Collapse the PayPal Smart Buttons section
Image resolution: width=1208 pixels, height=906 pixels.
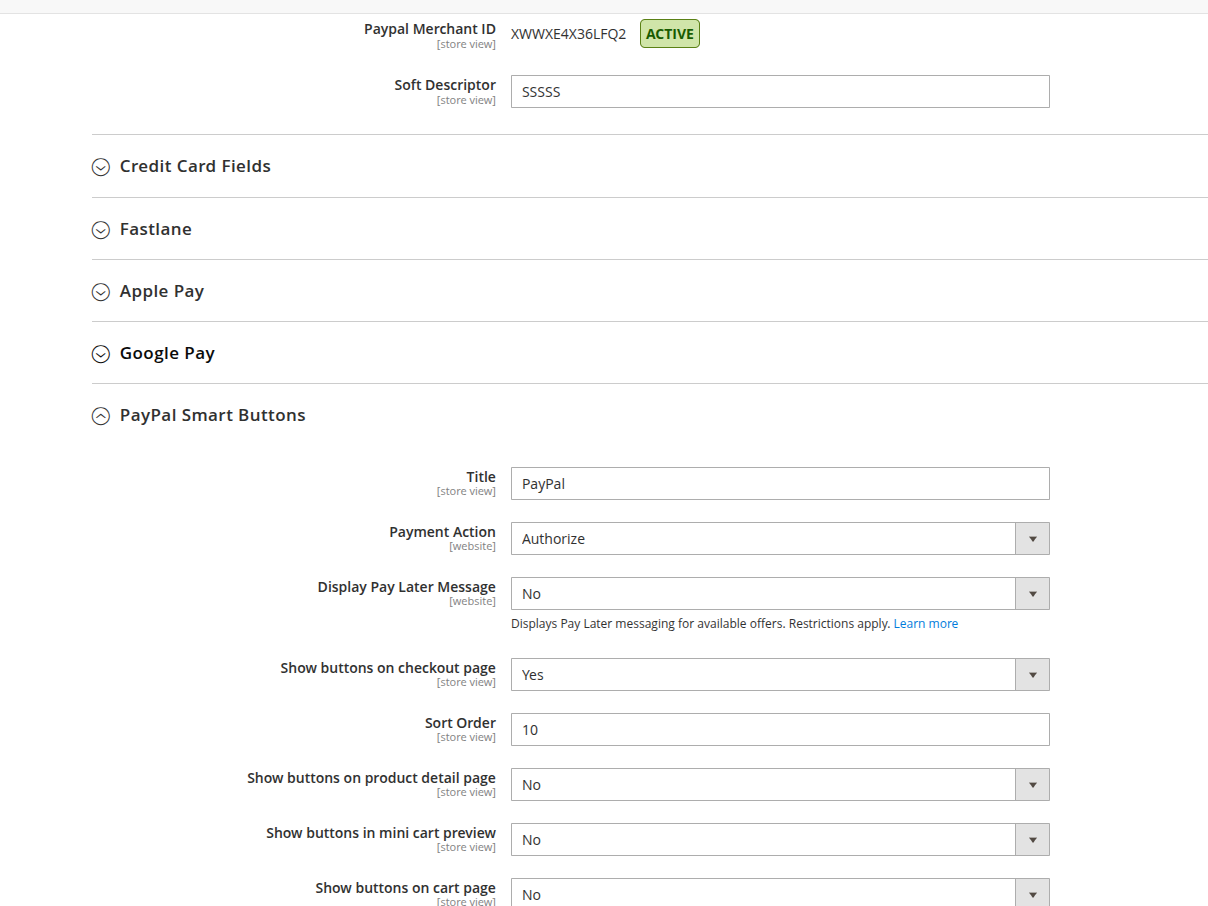tap(212, 415)
